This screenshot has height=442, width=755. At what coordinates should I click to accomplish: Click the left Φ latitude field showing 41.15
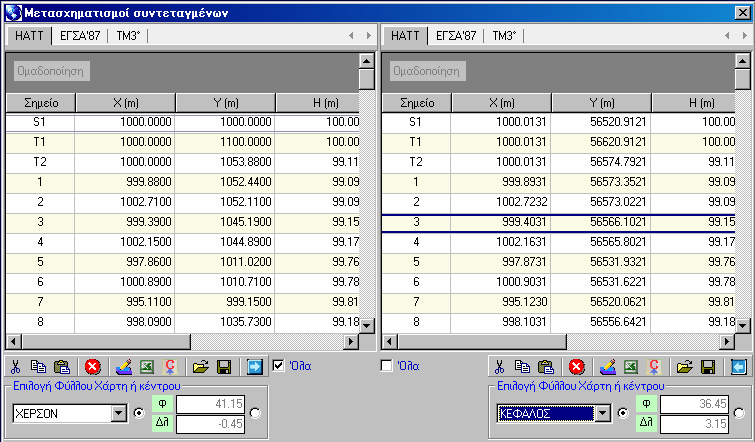[210, 403]
